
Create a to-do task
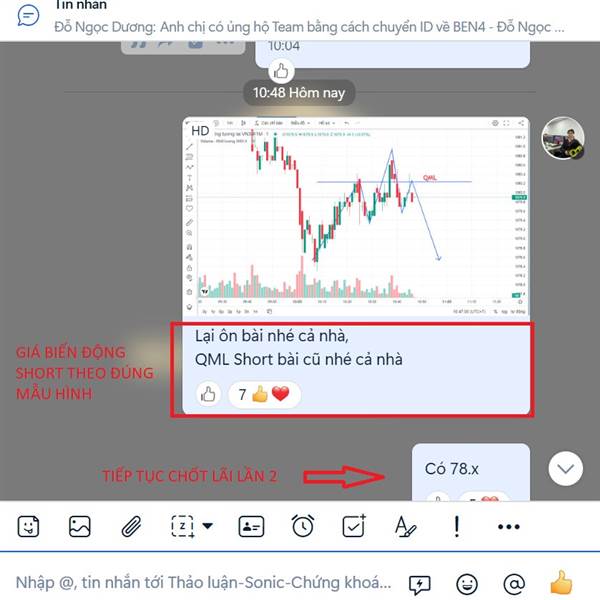(x=354, y=527)
